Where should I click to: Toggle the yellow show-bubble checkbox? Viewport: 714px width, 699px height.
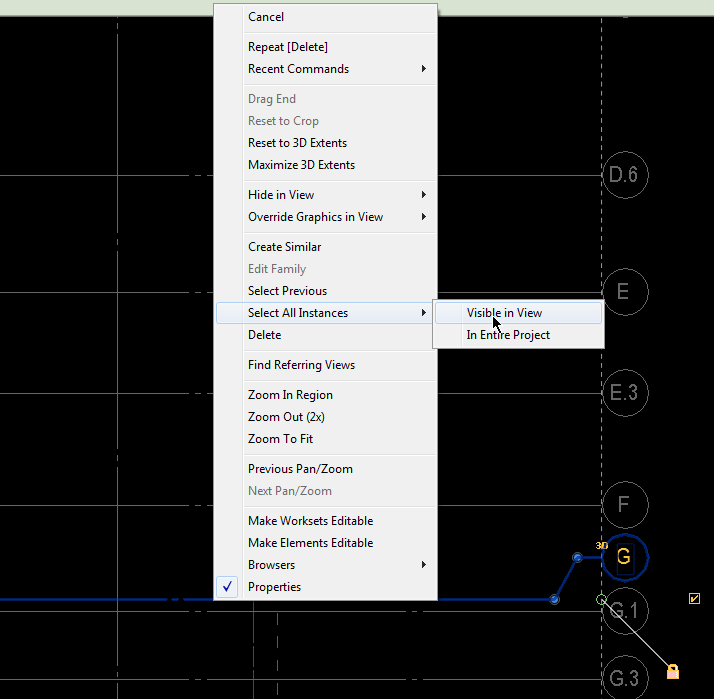694,599
